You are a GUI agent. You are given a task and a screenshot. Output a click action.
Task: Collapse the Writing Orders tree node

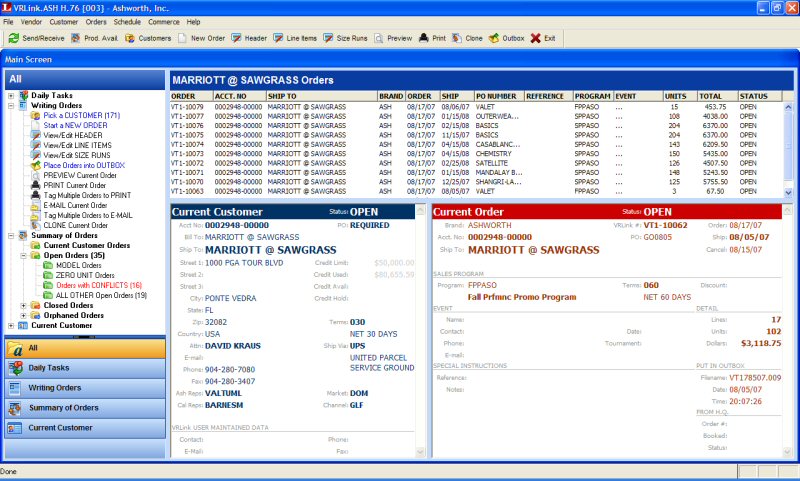pyautogui.click(x=11, y=106)
